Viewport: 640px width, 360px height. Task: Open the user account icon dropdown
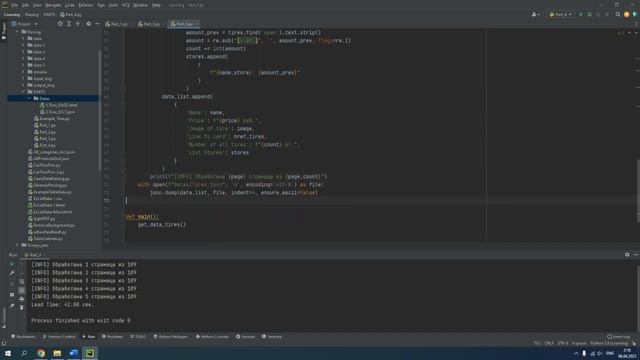point(536,14)
